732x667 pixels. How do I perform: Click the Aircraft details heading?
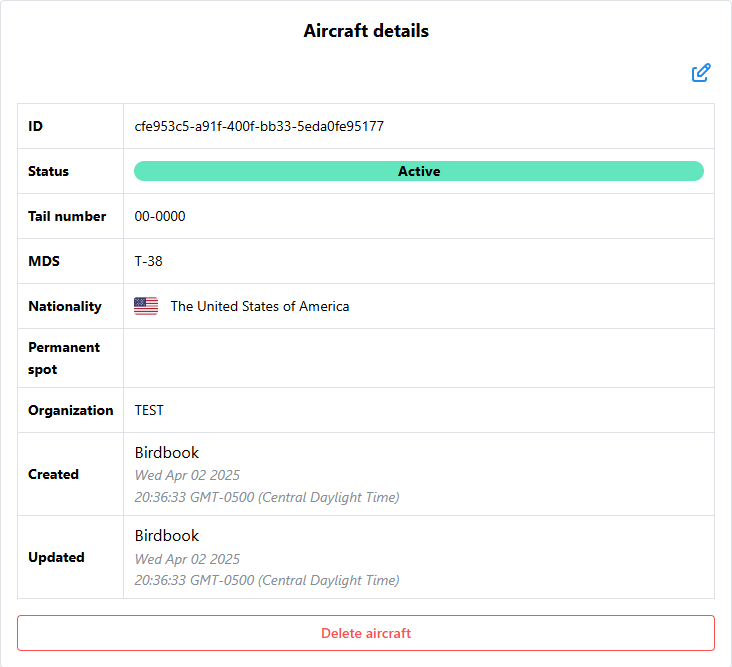tap(366, 31)
